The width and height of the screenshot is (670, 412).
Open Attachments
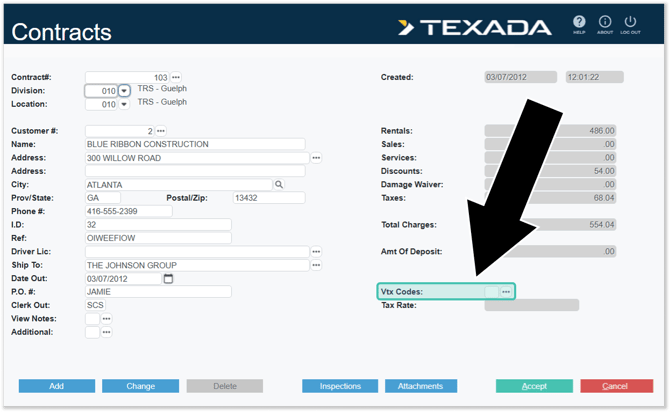click(421, 386)
